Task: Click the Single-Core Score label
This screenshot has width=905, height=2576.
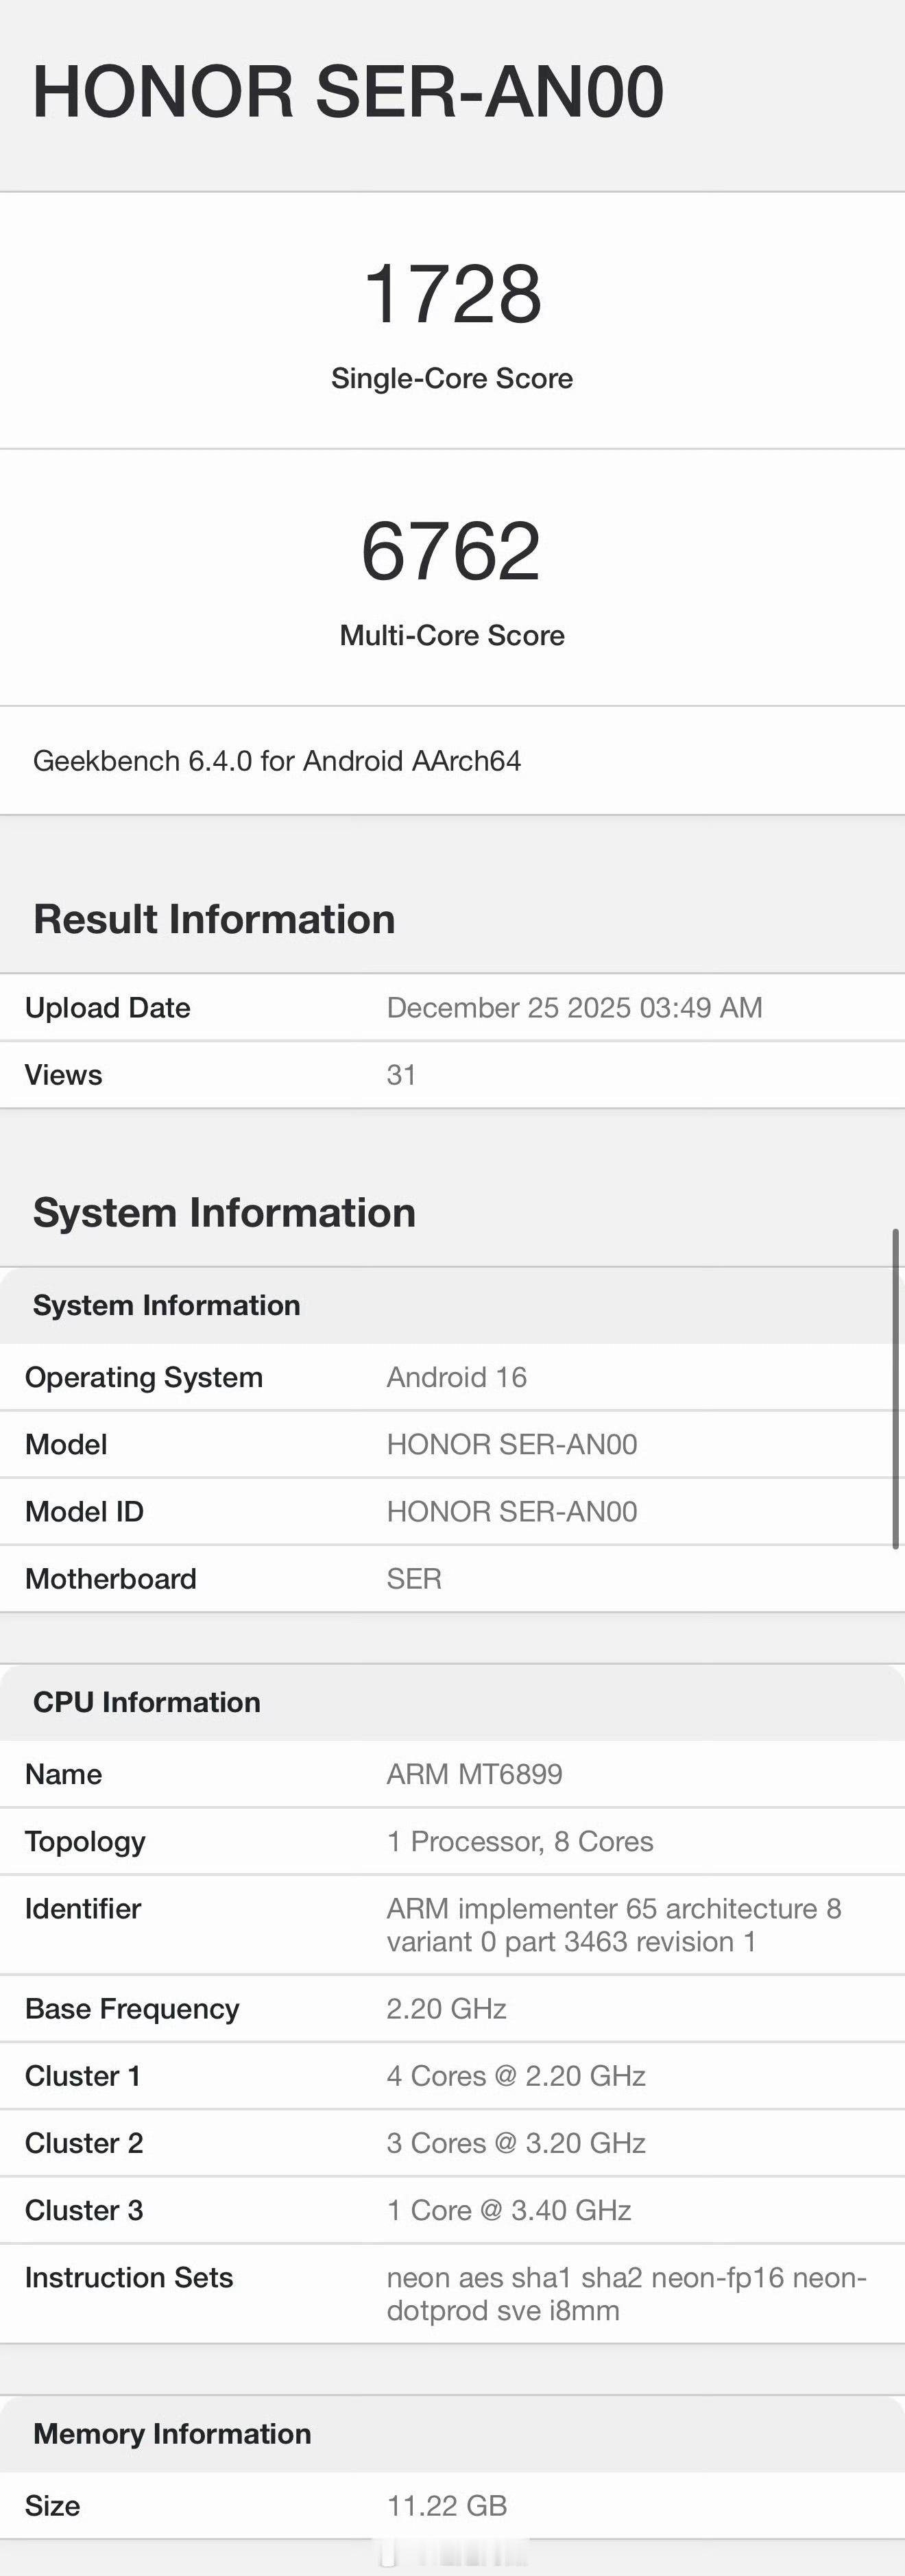Action: coord(452,378)
